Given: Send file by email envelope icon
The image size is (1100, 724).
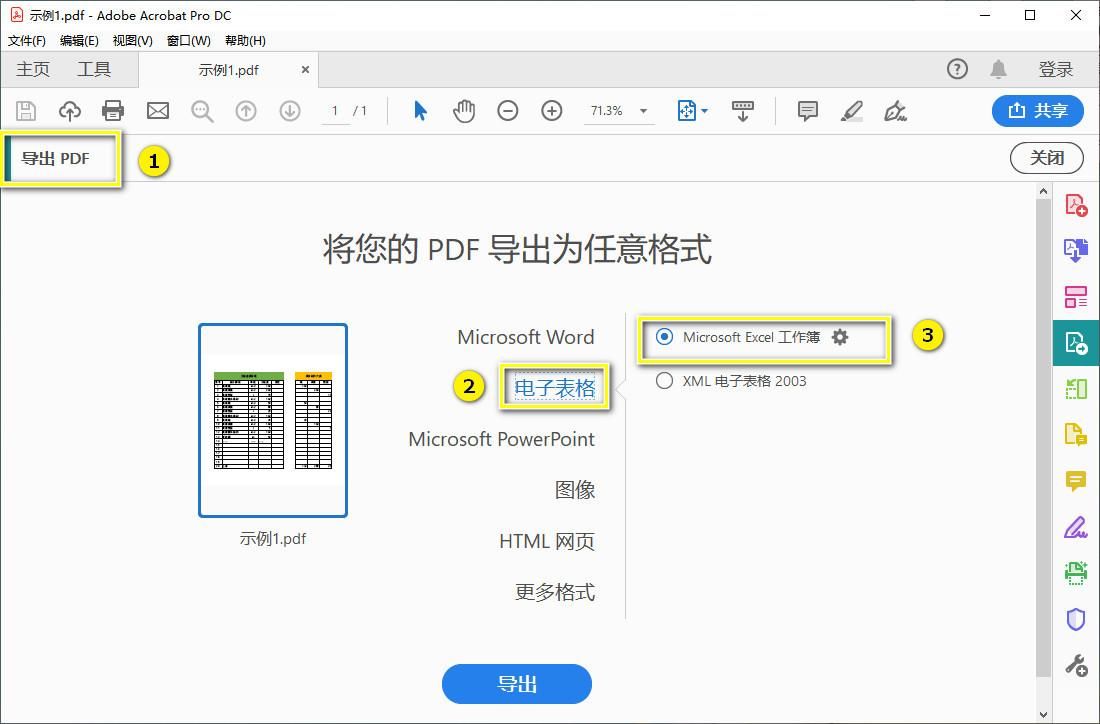Looking at the screenshot, I should click(158, 111).
